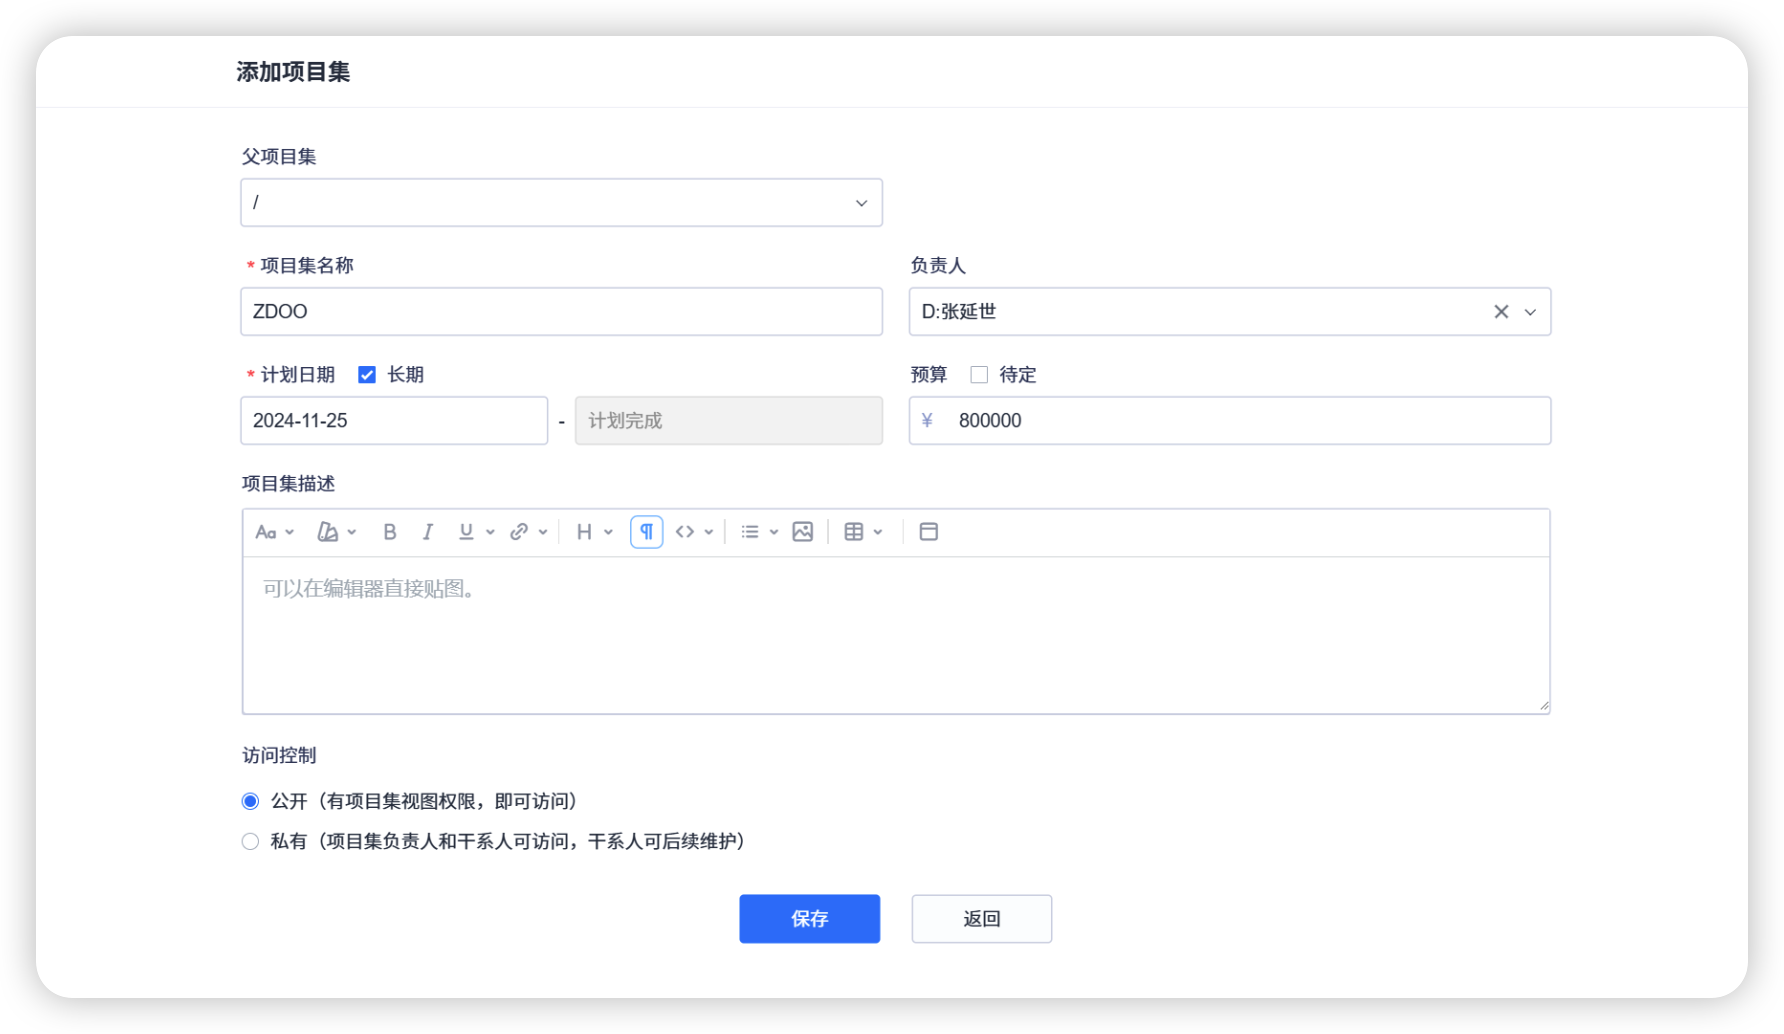Click inside the description editor area

[896, 635]
